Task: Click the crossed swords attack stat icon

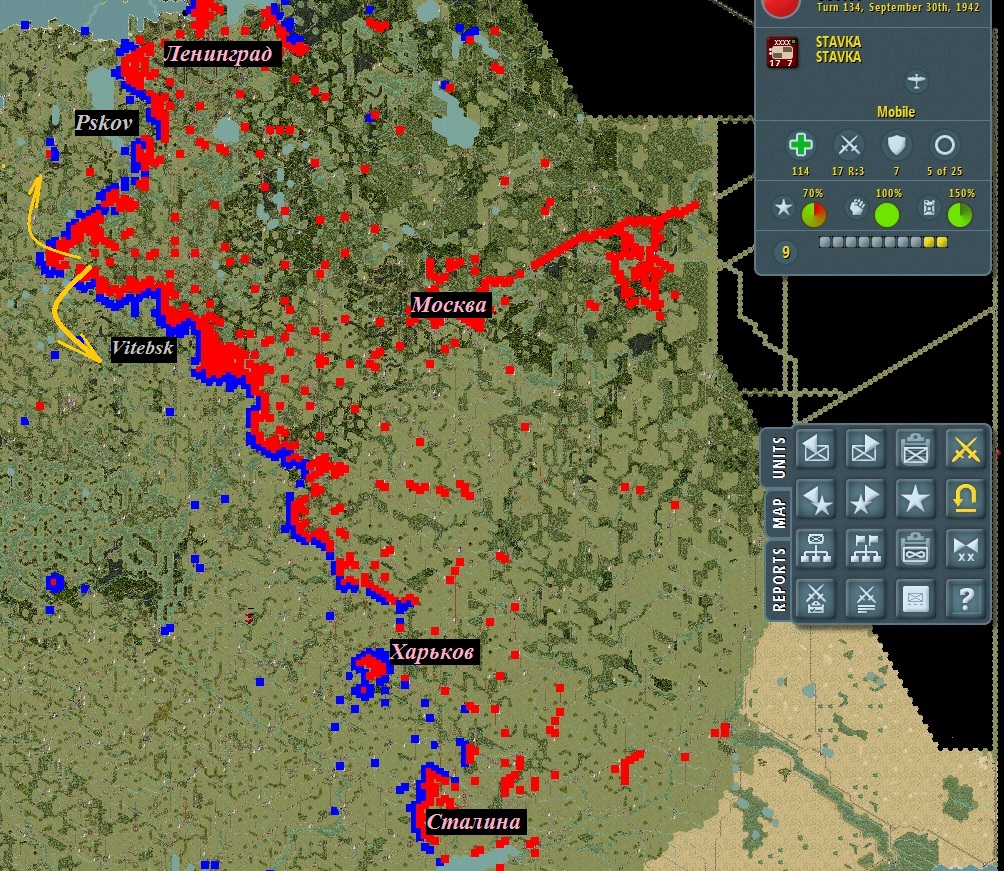Action: [848, 145]
